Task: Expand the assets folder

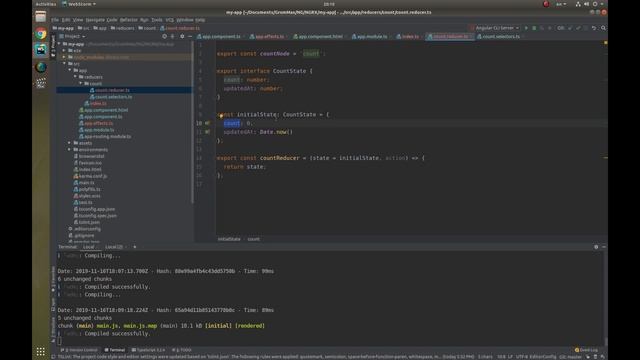Action: (x=70, y=143)
